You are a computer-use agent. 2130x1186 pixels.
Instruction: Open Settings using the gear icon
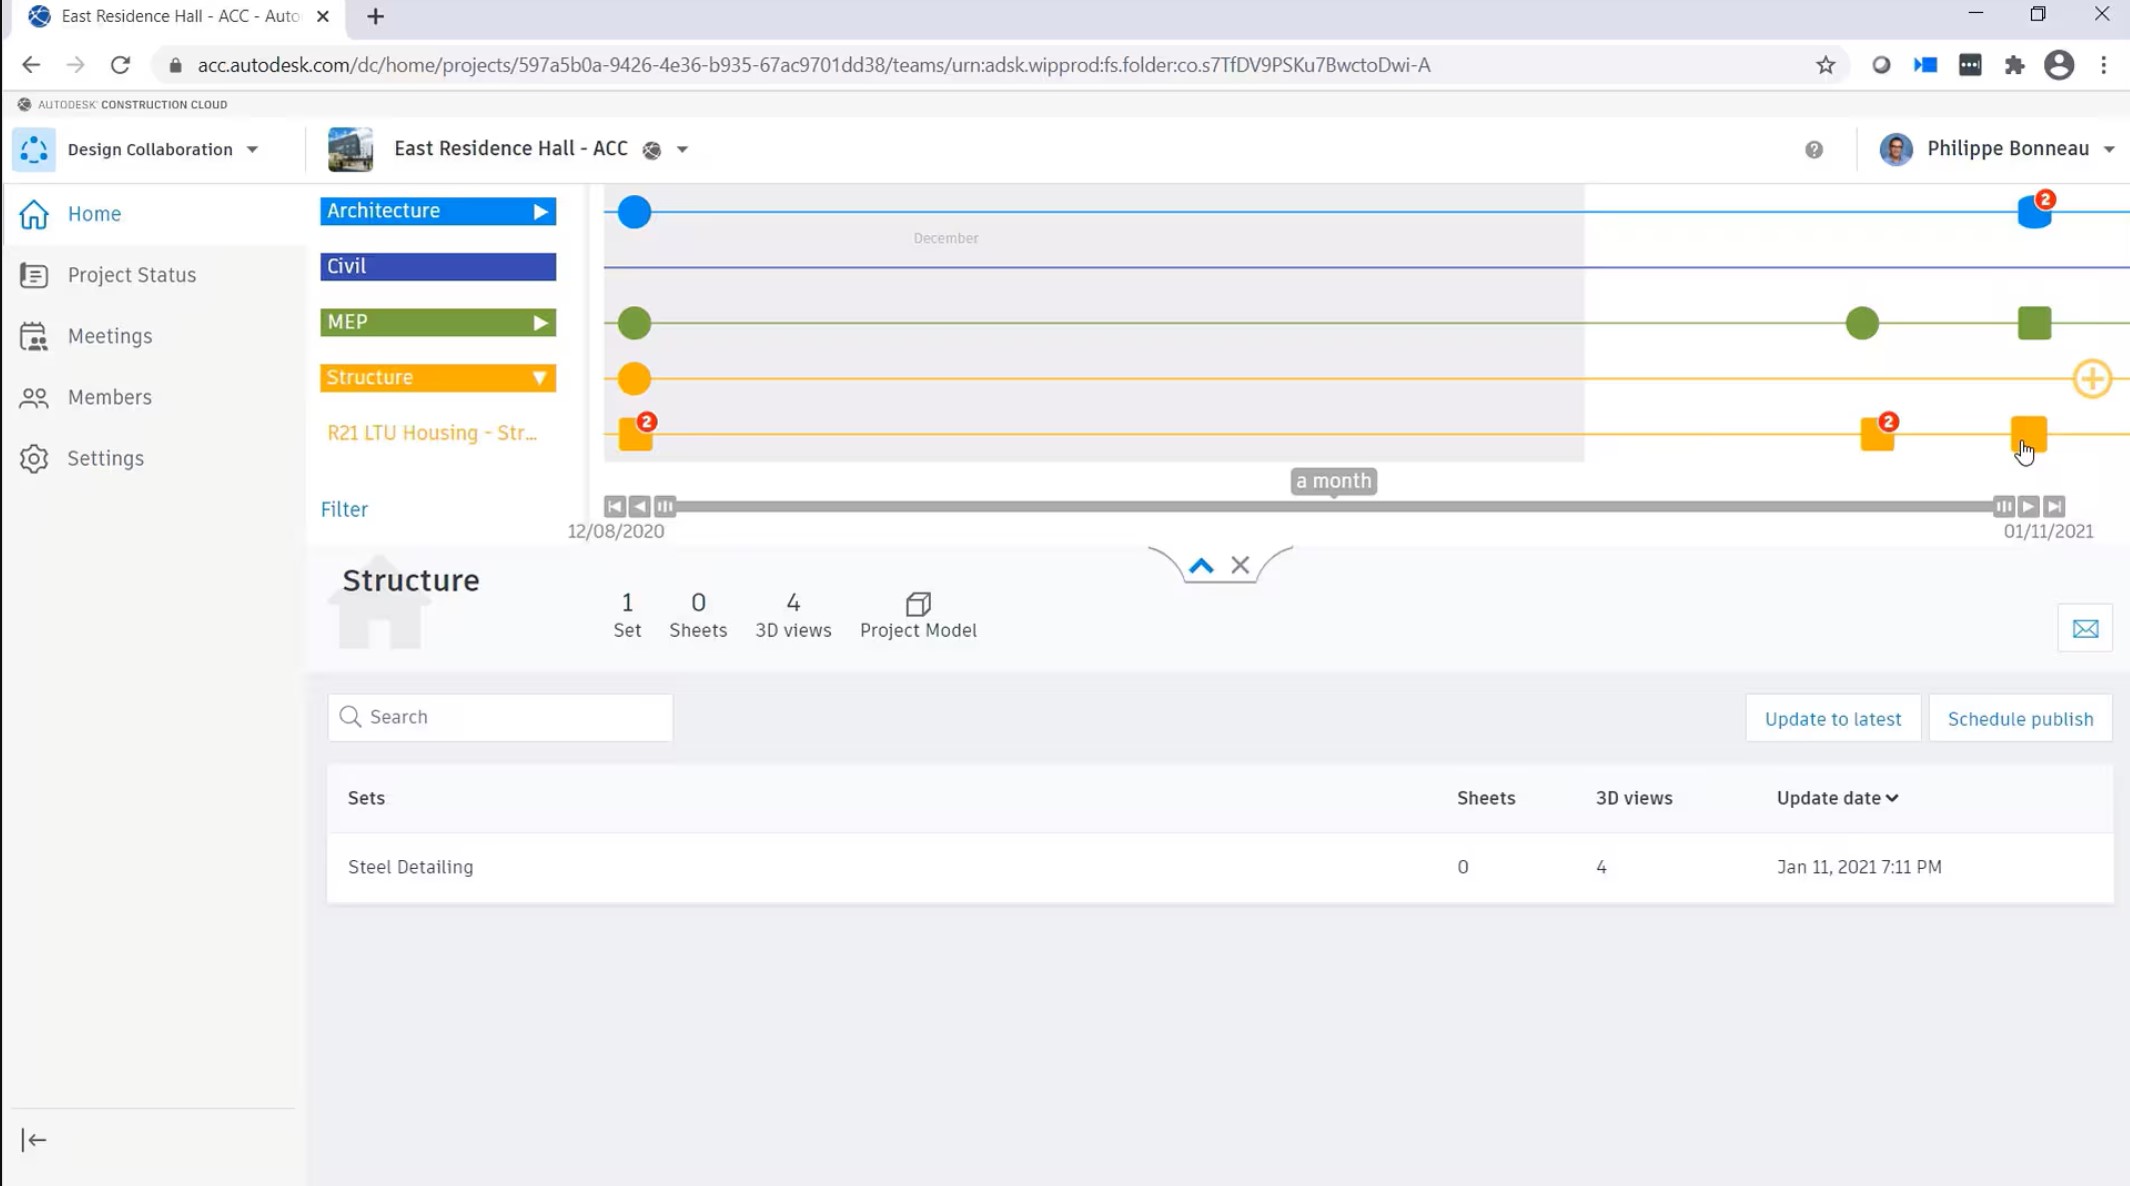click(x=34, y=457)
